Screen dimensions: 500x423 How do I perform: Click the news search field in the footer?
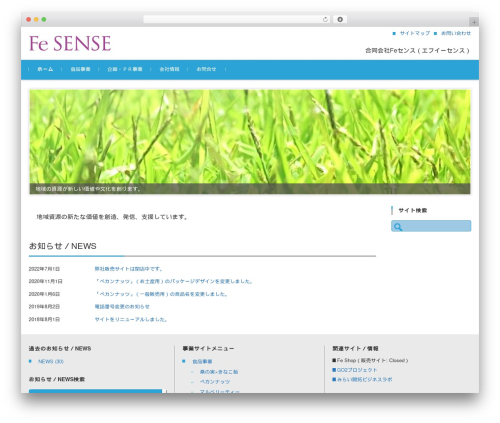pyautogui.click(x=95, y=391)
